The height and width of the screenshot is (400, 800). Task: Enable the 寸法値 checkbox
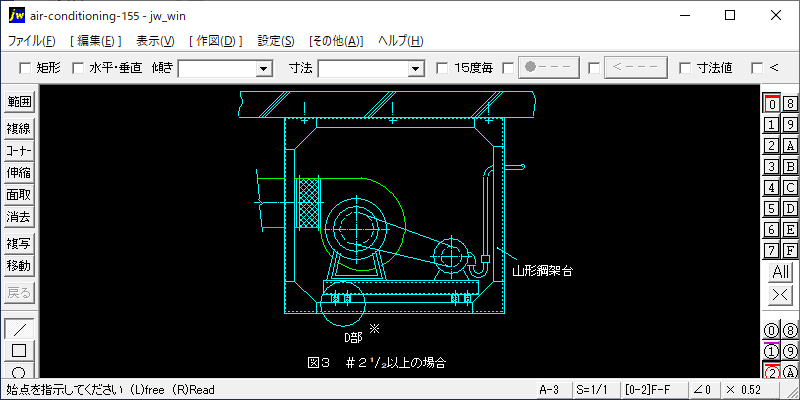point(685,68)
